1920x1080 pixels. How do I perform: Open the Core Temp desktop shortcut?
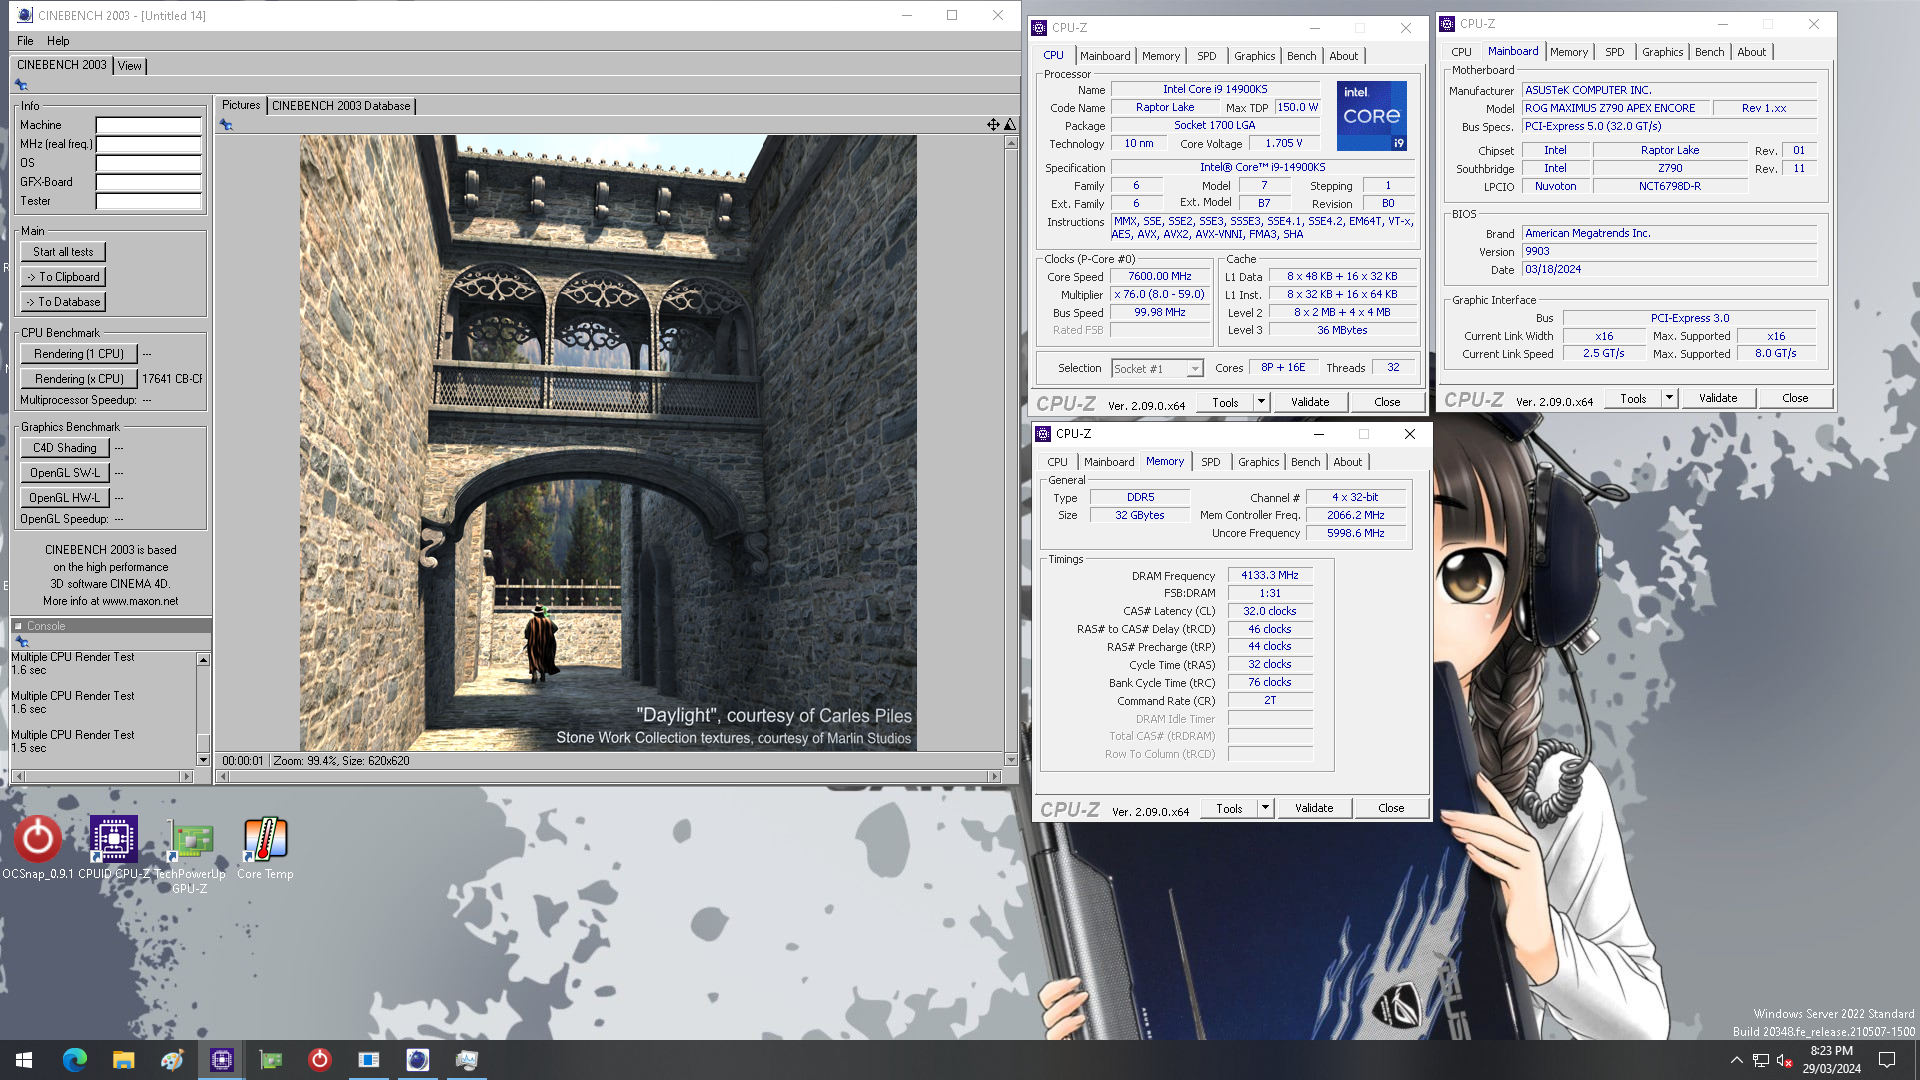(x=265, y=848)
